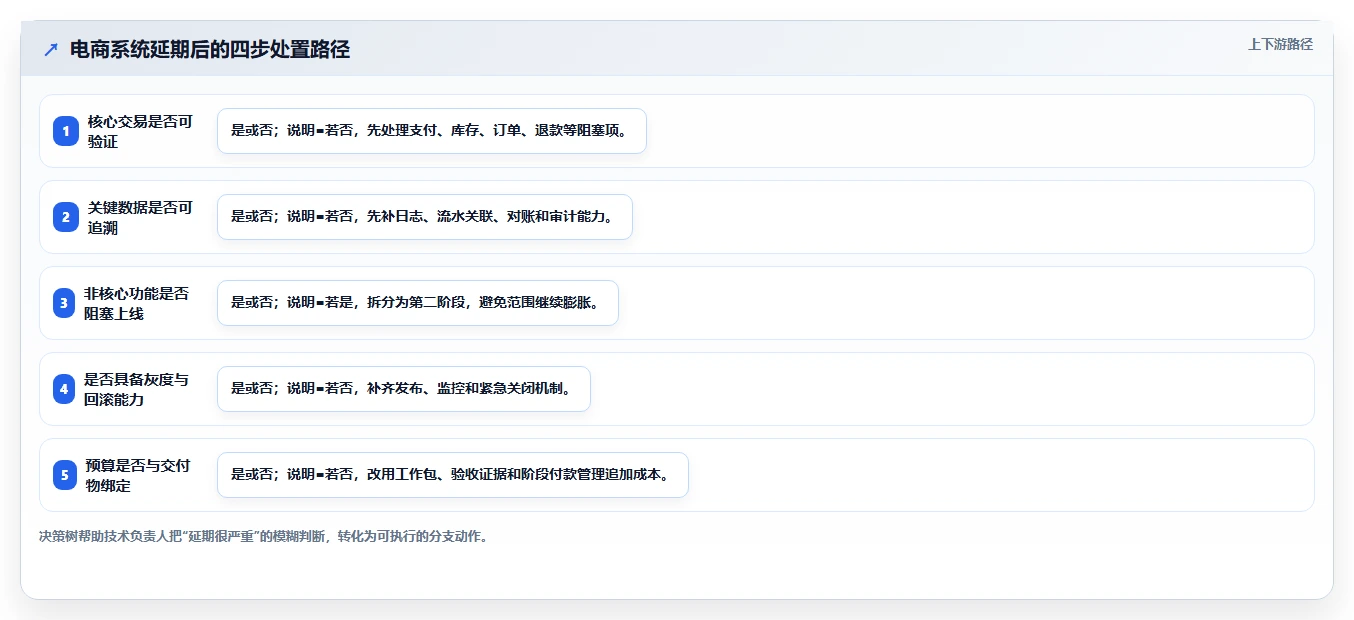
Task: Click the box about 补齐发布、监控和紧急关闭机制
Action: pyautogui.click(x=404, y=389)
